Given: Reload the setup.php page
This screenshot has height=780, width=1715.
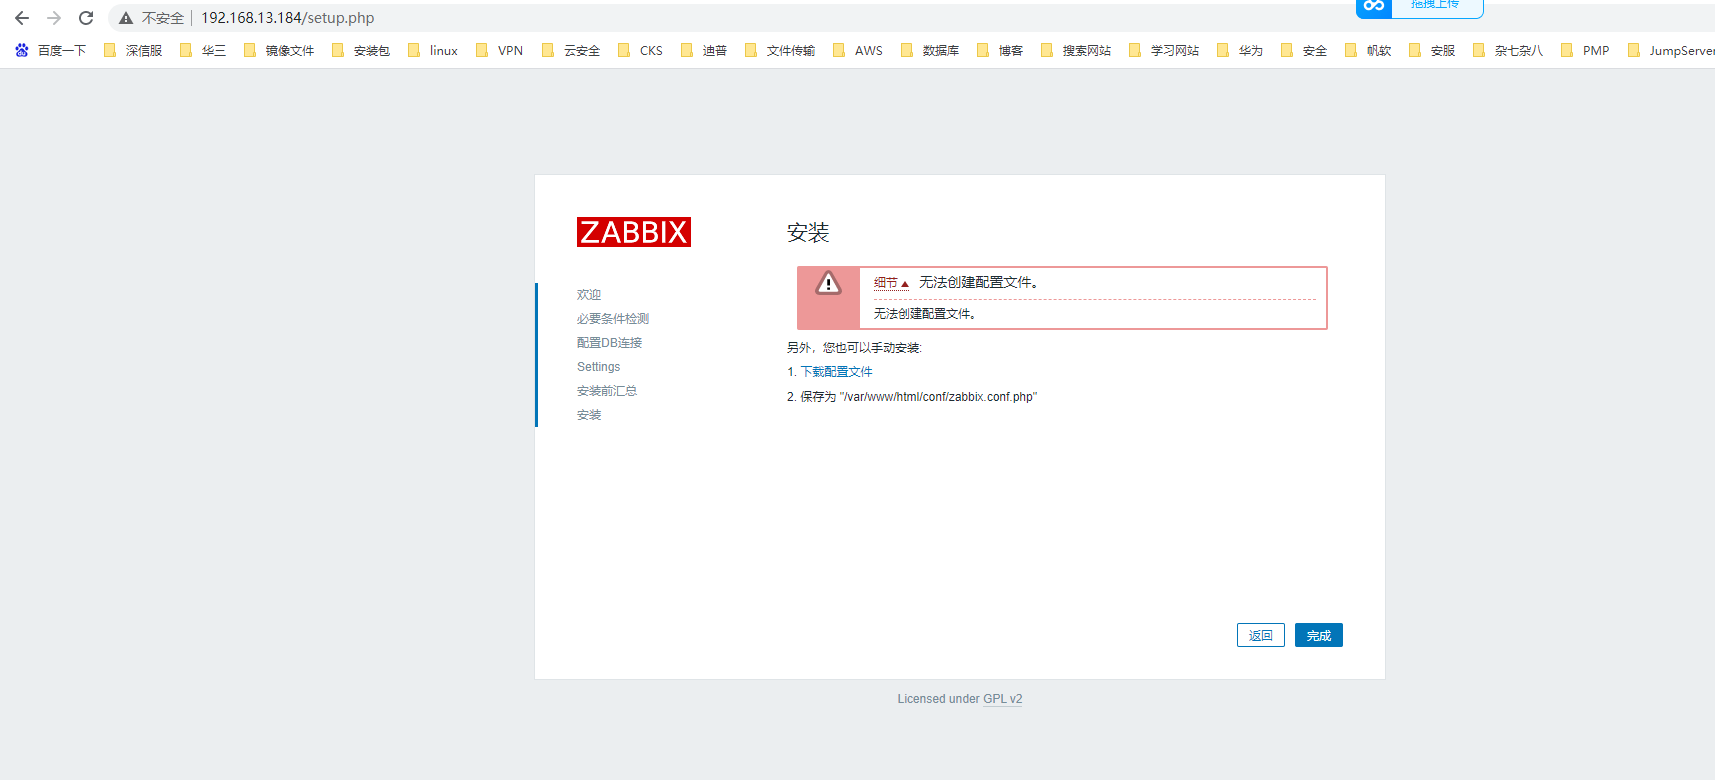Looking at the screenshot, I should 86,18.
